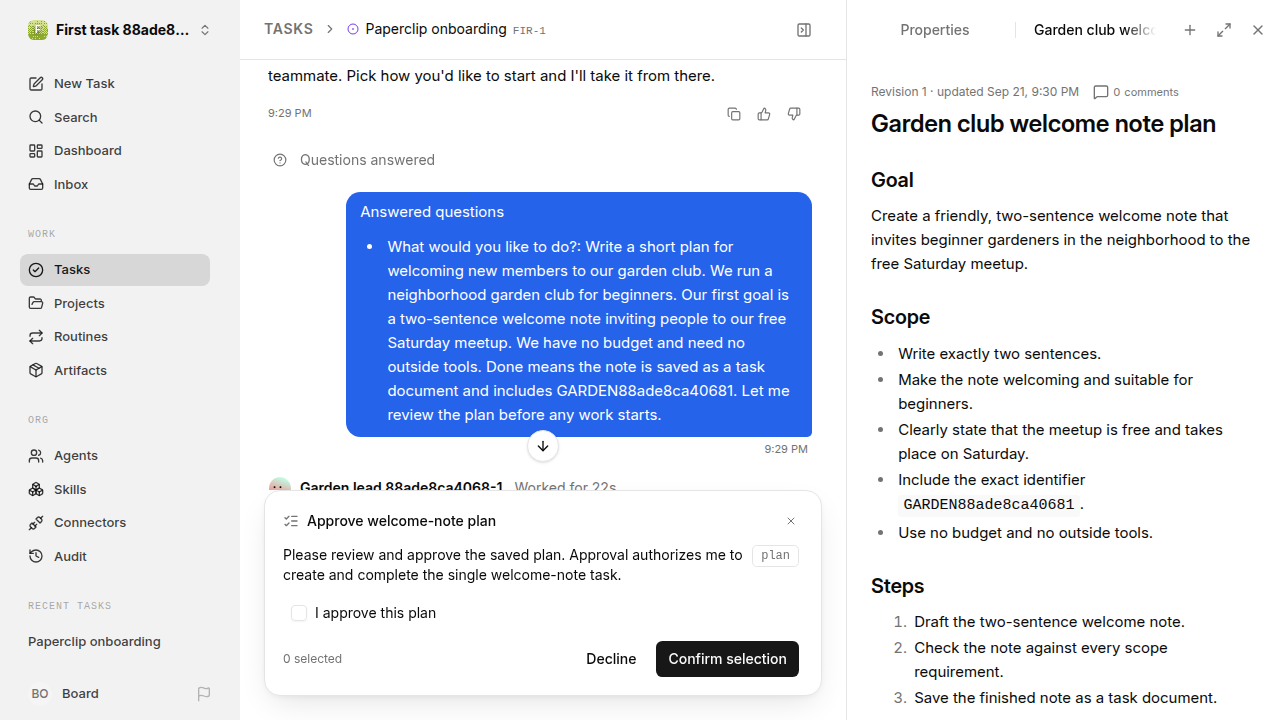Image resolution: width=1280 pixels, height=720 pixels.
Task: Click the checklist icon on the approval card
Action: 291,521
